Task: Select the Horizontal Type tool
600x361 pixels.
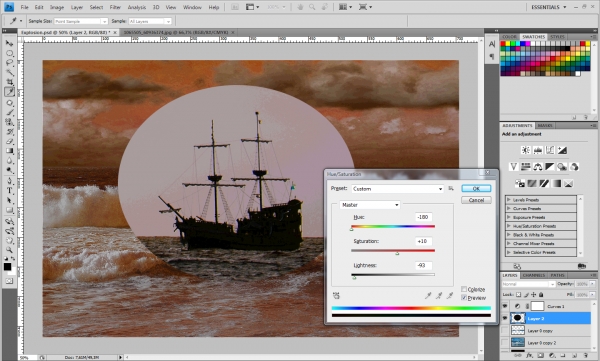Action: point(9,191)
